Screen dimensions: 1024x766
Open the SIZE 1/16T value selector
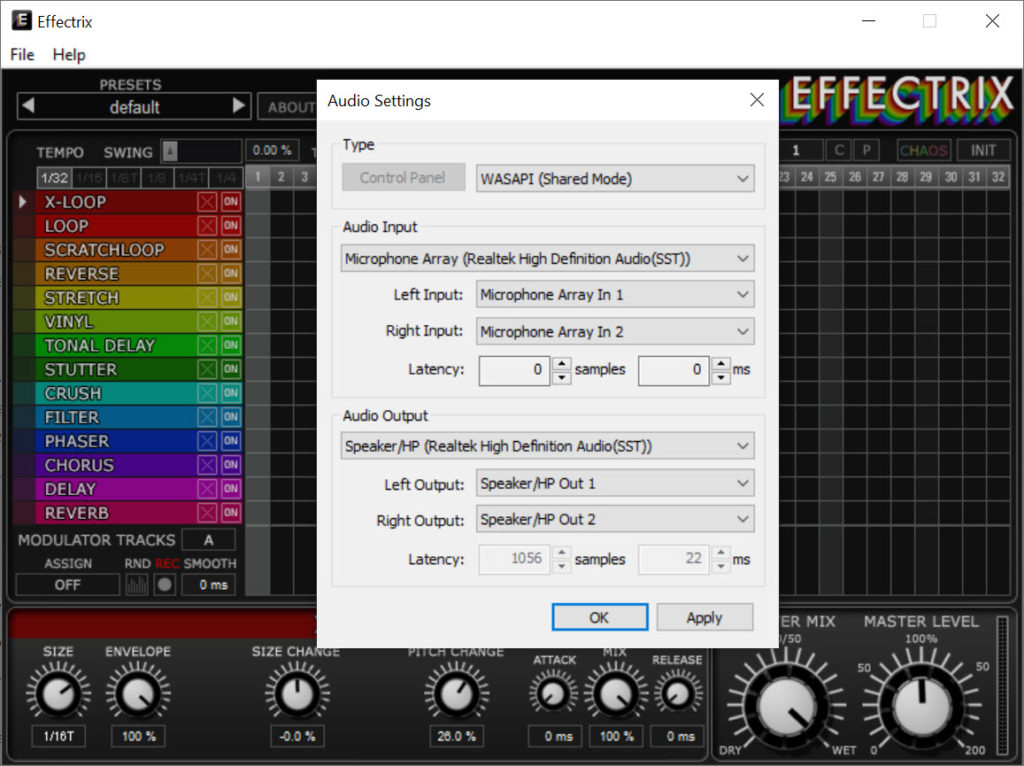tap(59, 736)
